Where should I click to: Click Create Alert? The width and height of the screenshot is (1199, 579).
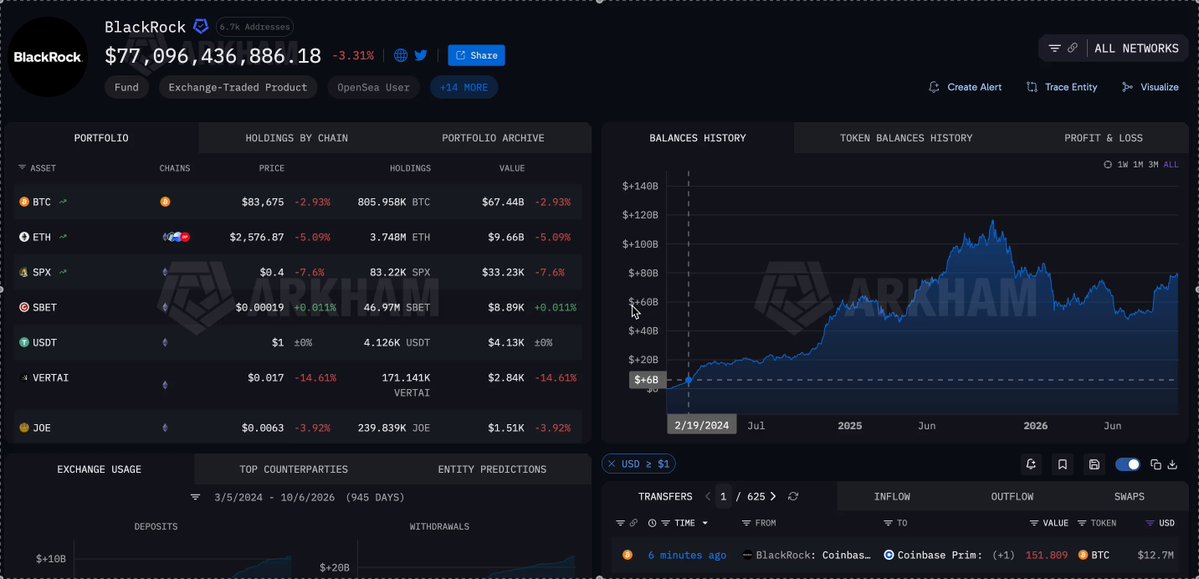point(965,87)
